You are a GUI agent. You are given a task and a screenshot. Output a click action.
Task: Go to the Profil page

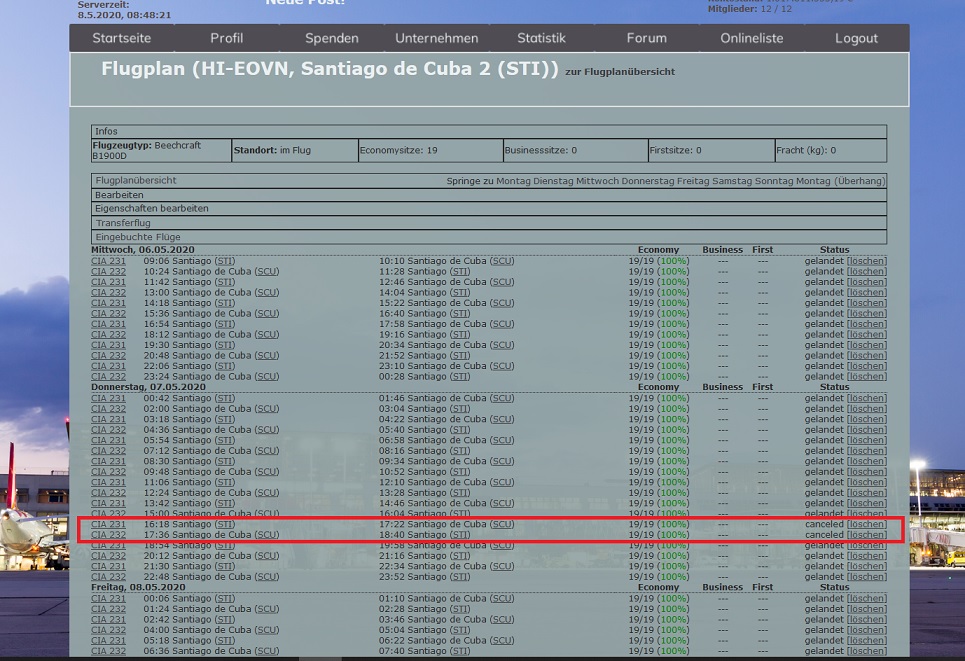pyautogui.click(x=227, y=38)
